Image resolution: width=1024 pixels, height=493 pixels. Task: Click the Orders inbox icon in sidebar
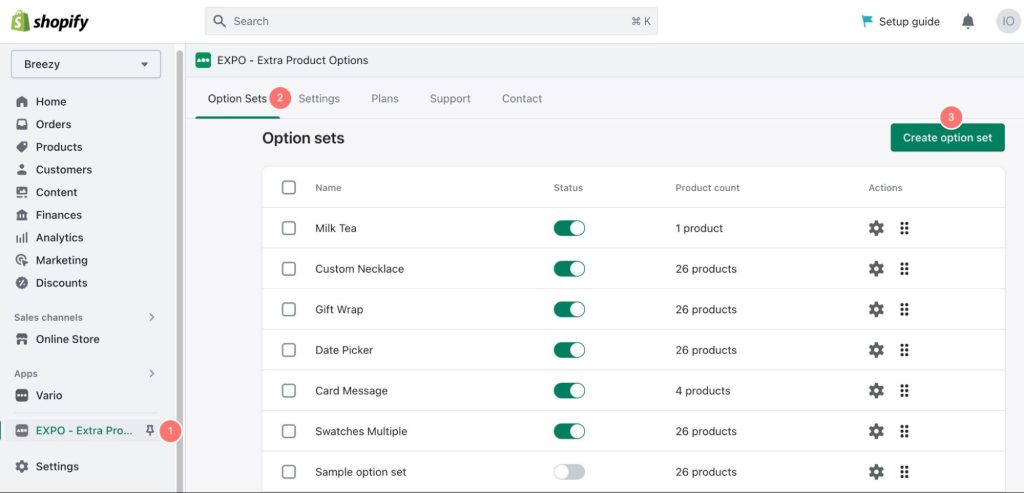pos(22,124)
